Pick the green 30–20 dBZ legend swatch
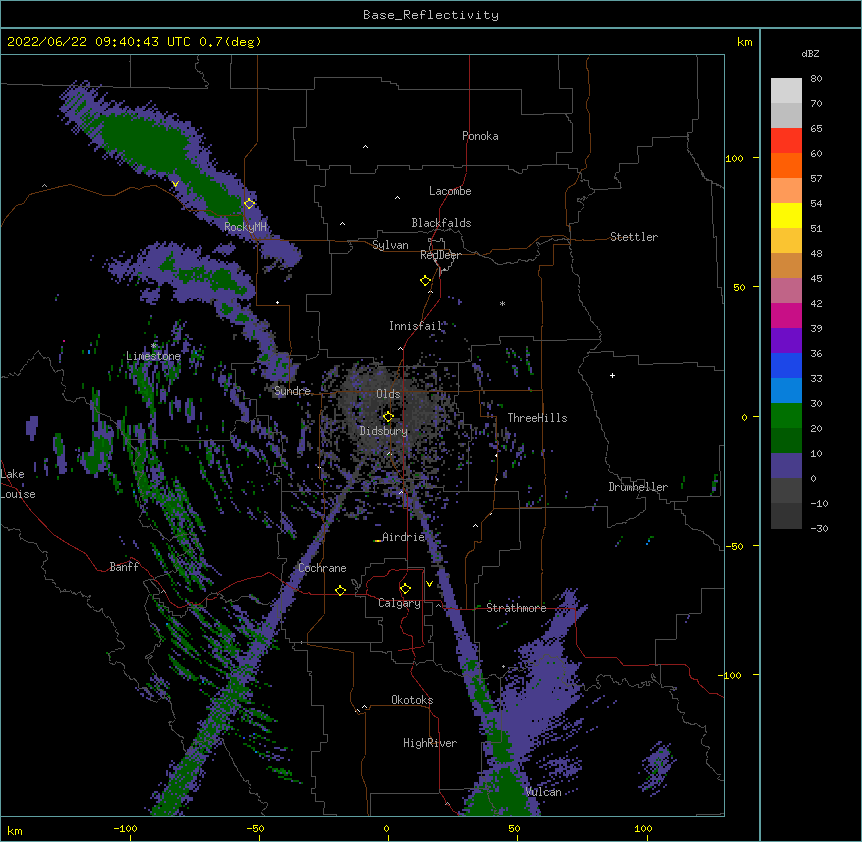The width and height of the screenshot is (862, 842). click(786, 416)
